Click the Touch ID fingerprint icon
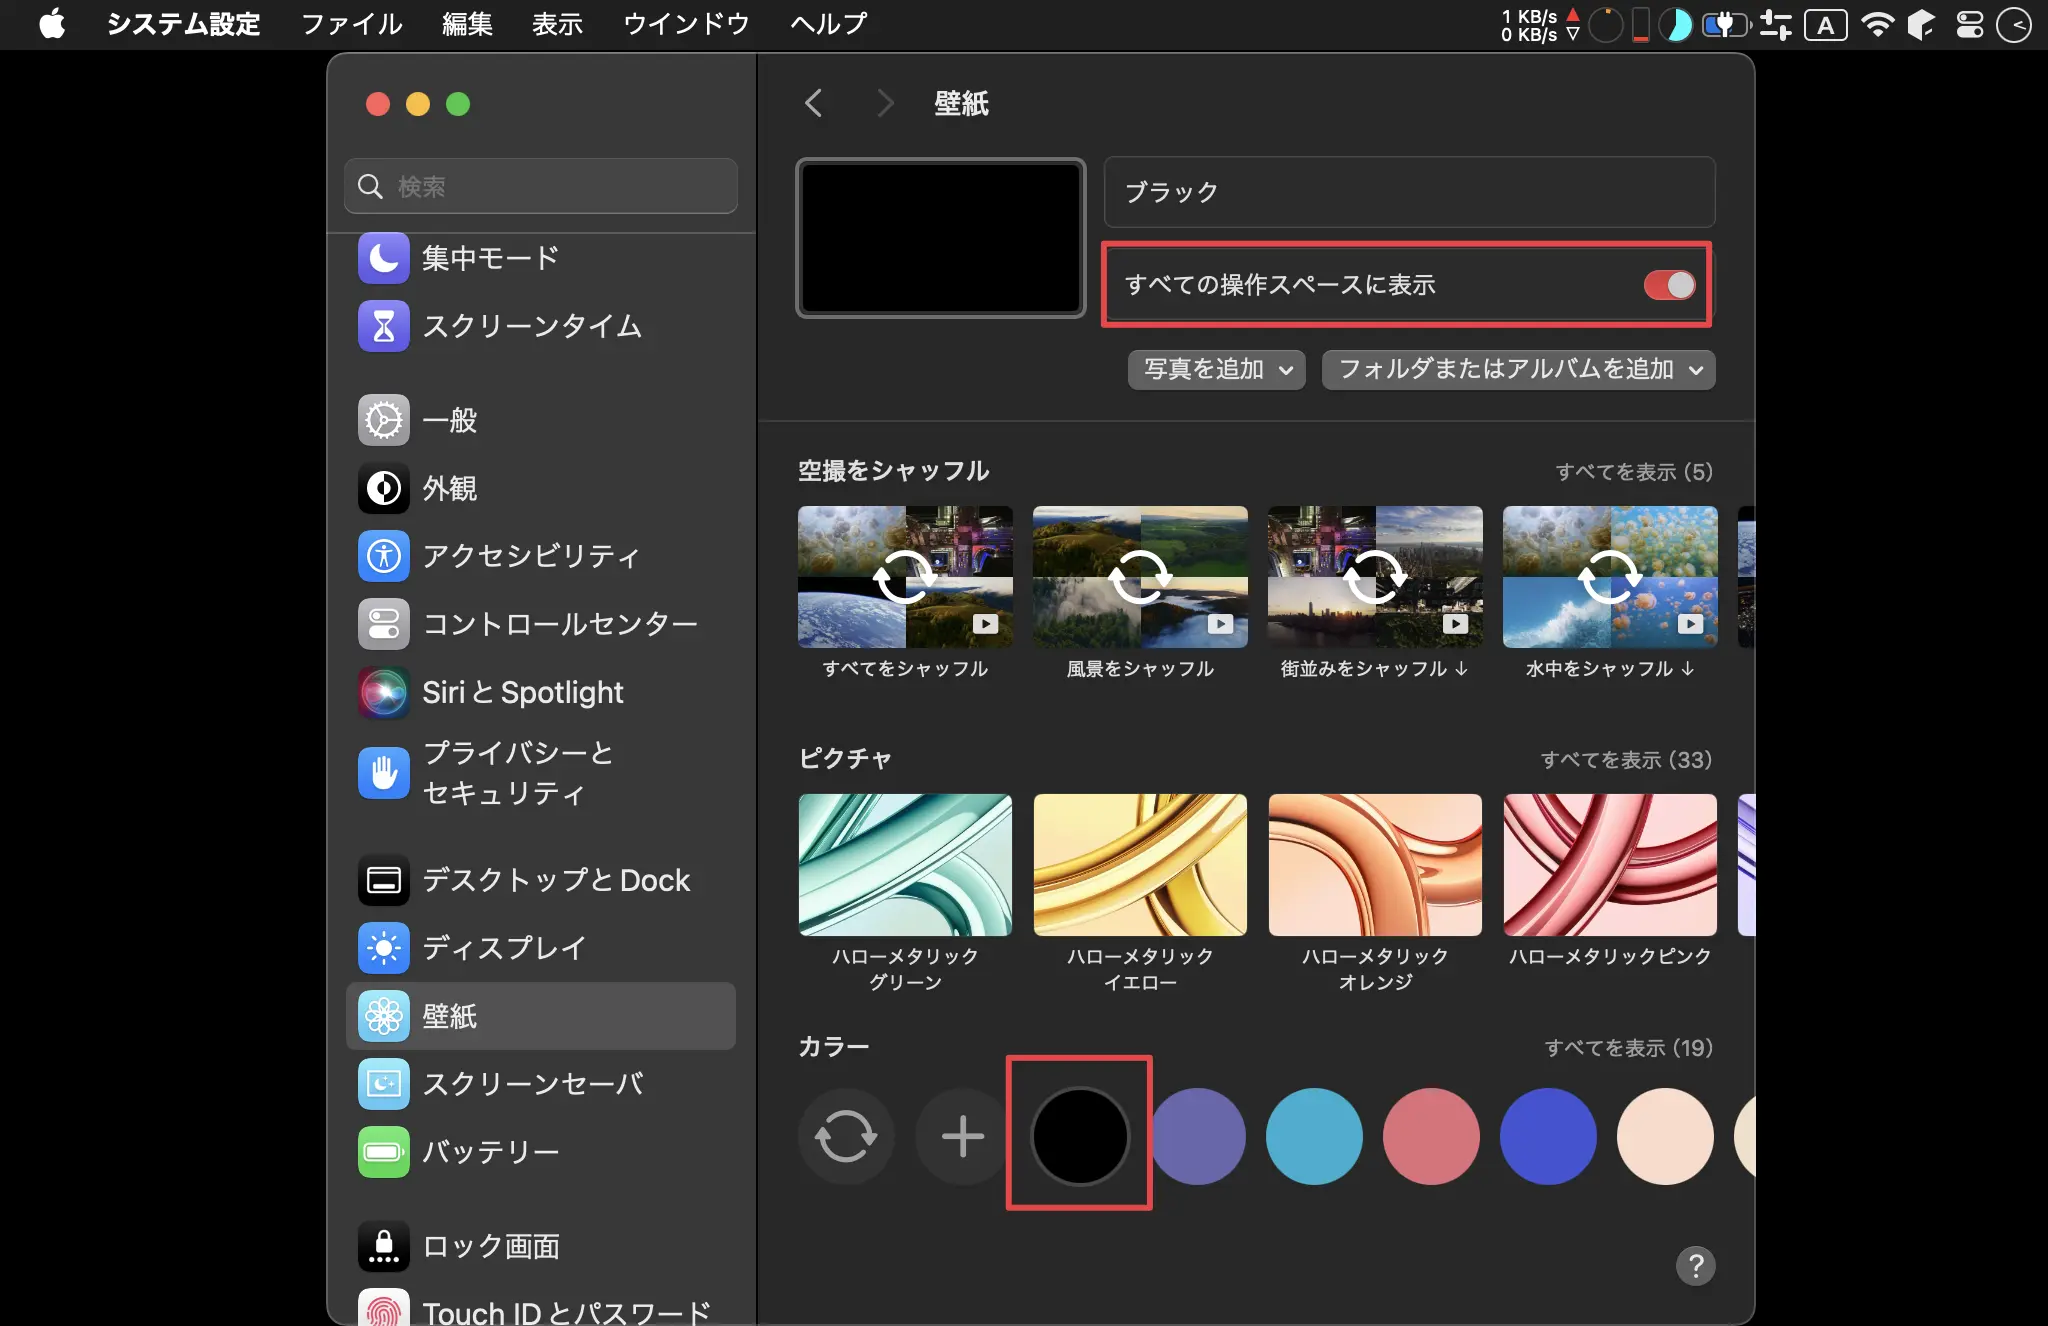 (384, 1308)
